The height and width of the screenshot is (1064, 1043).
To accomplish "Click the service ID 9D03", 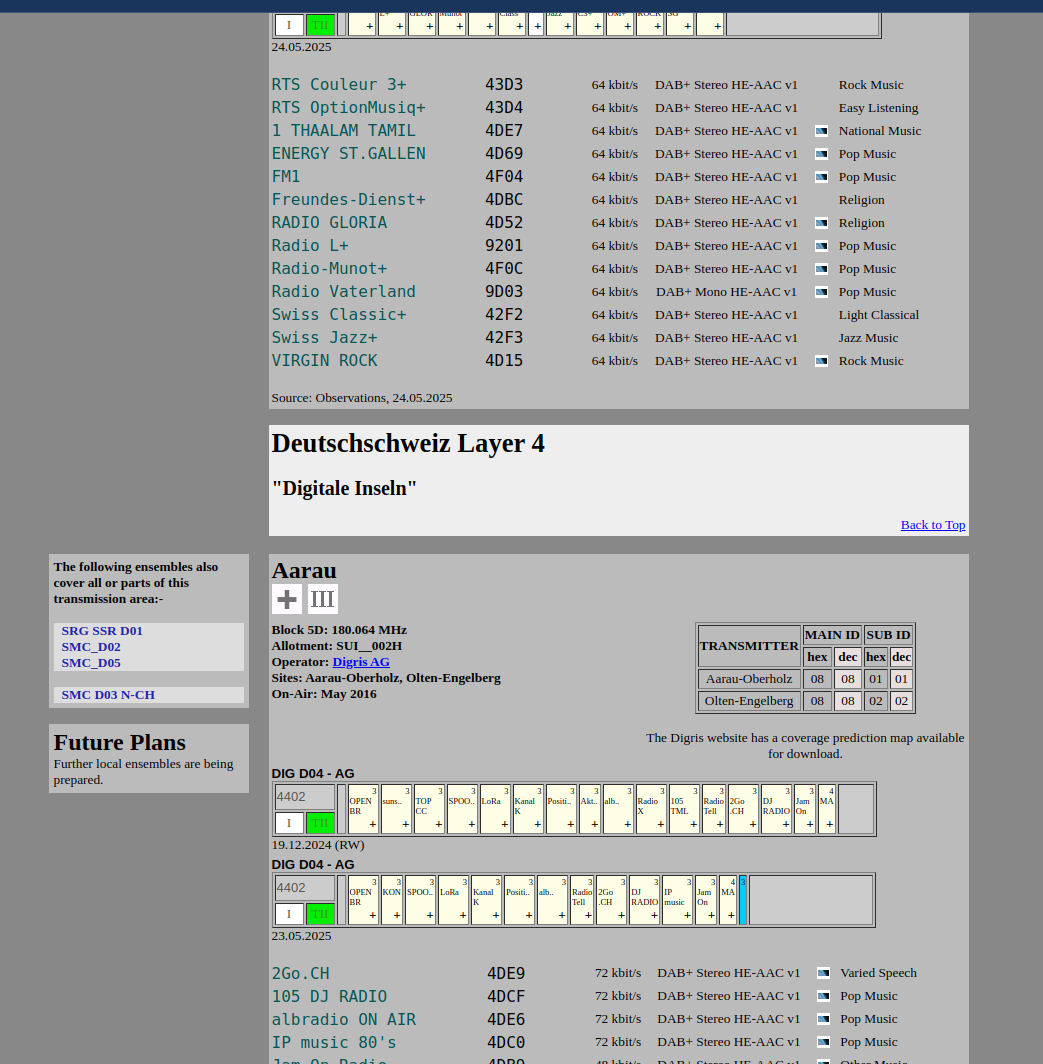I will point(504,292).
